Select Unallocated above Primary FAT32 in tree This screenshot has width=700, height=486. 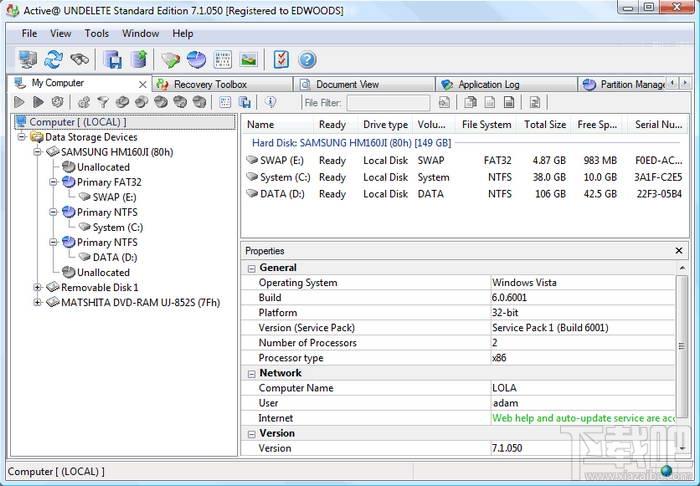pyautogui.click(x=103, y=167)
